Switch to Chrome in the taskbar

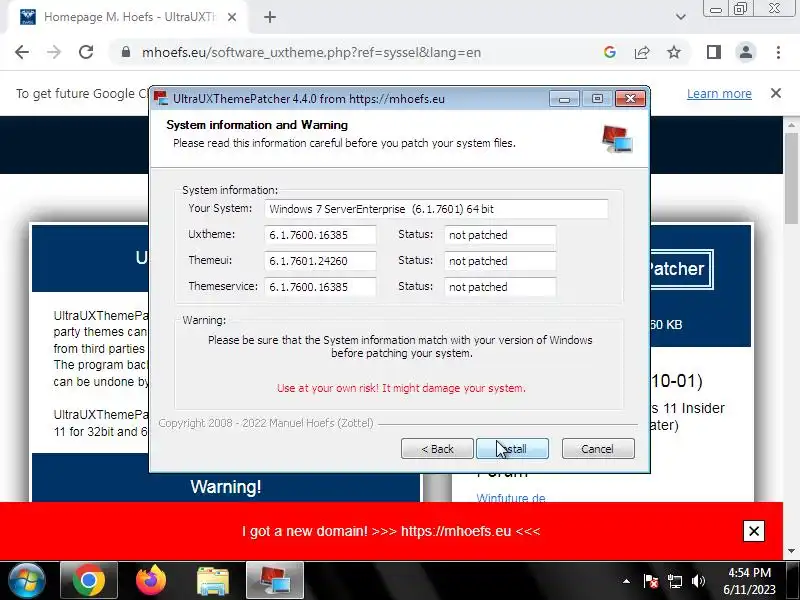89,581
